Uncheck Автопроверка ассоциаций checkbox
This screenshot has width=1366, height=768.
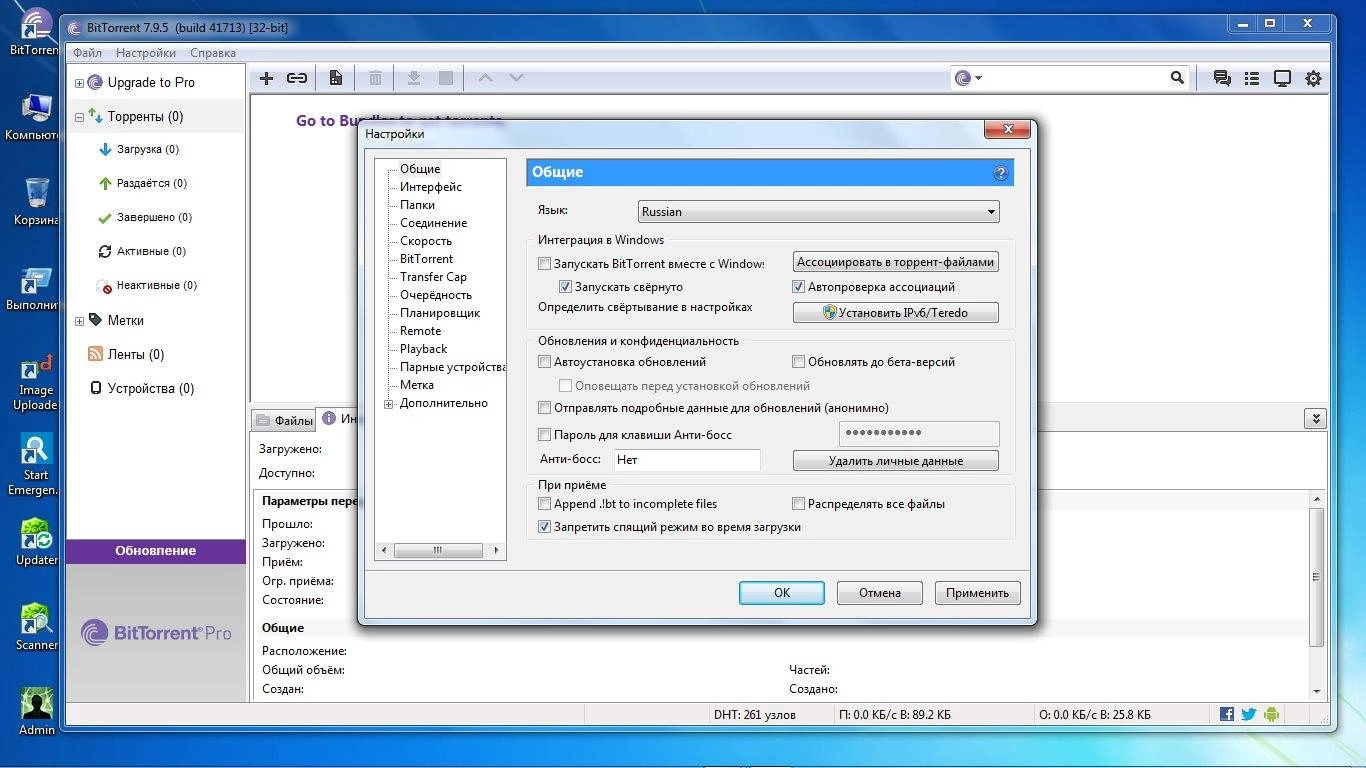pos(798,287)
